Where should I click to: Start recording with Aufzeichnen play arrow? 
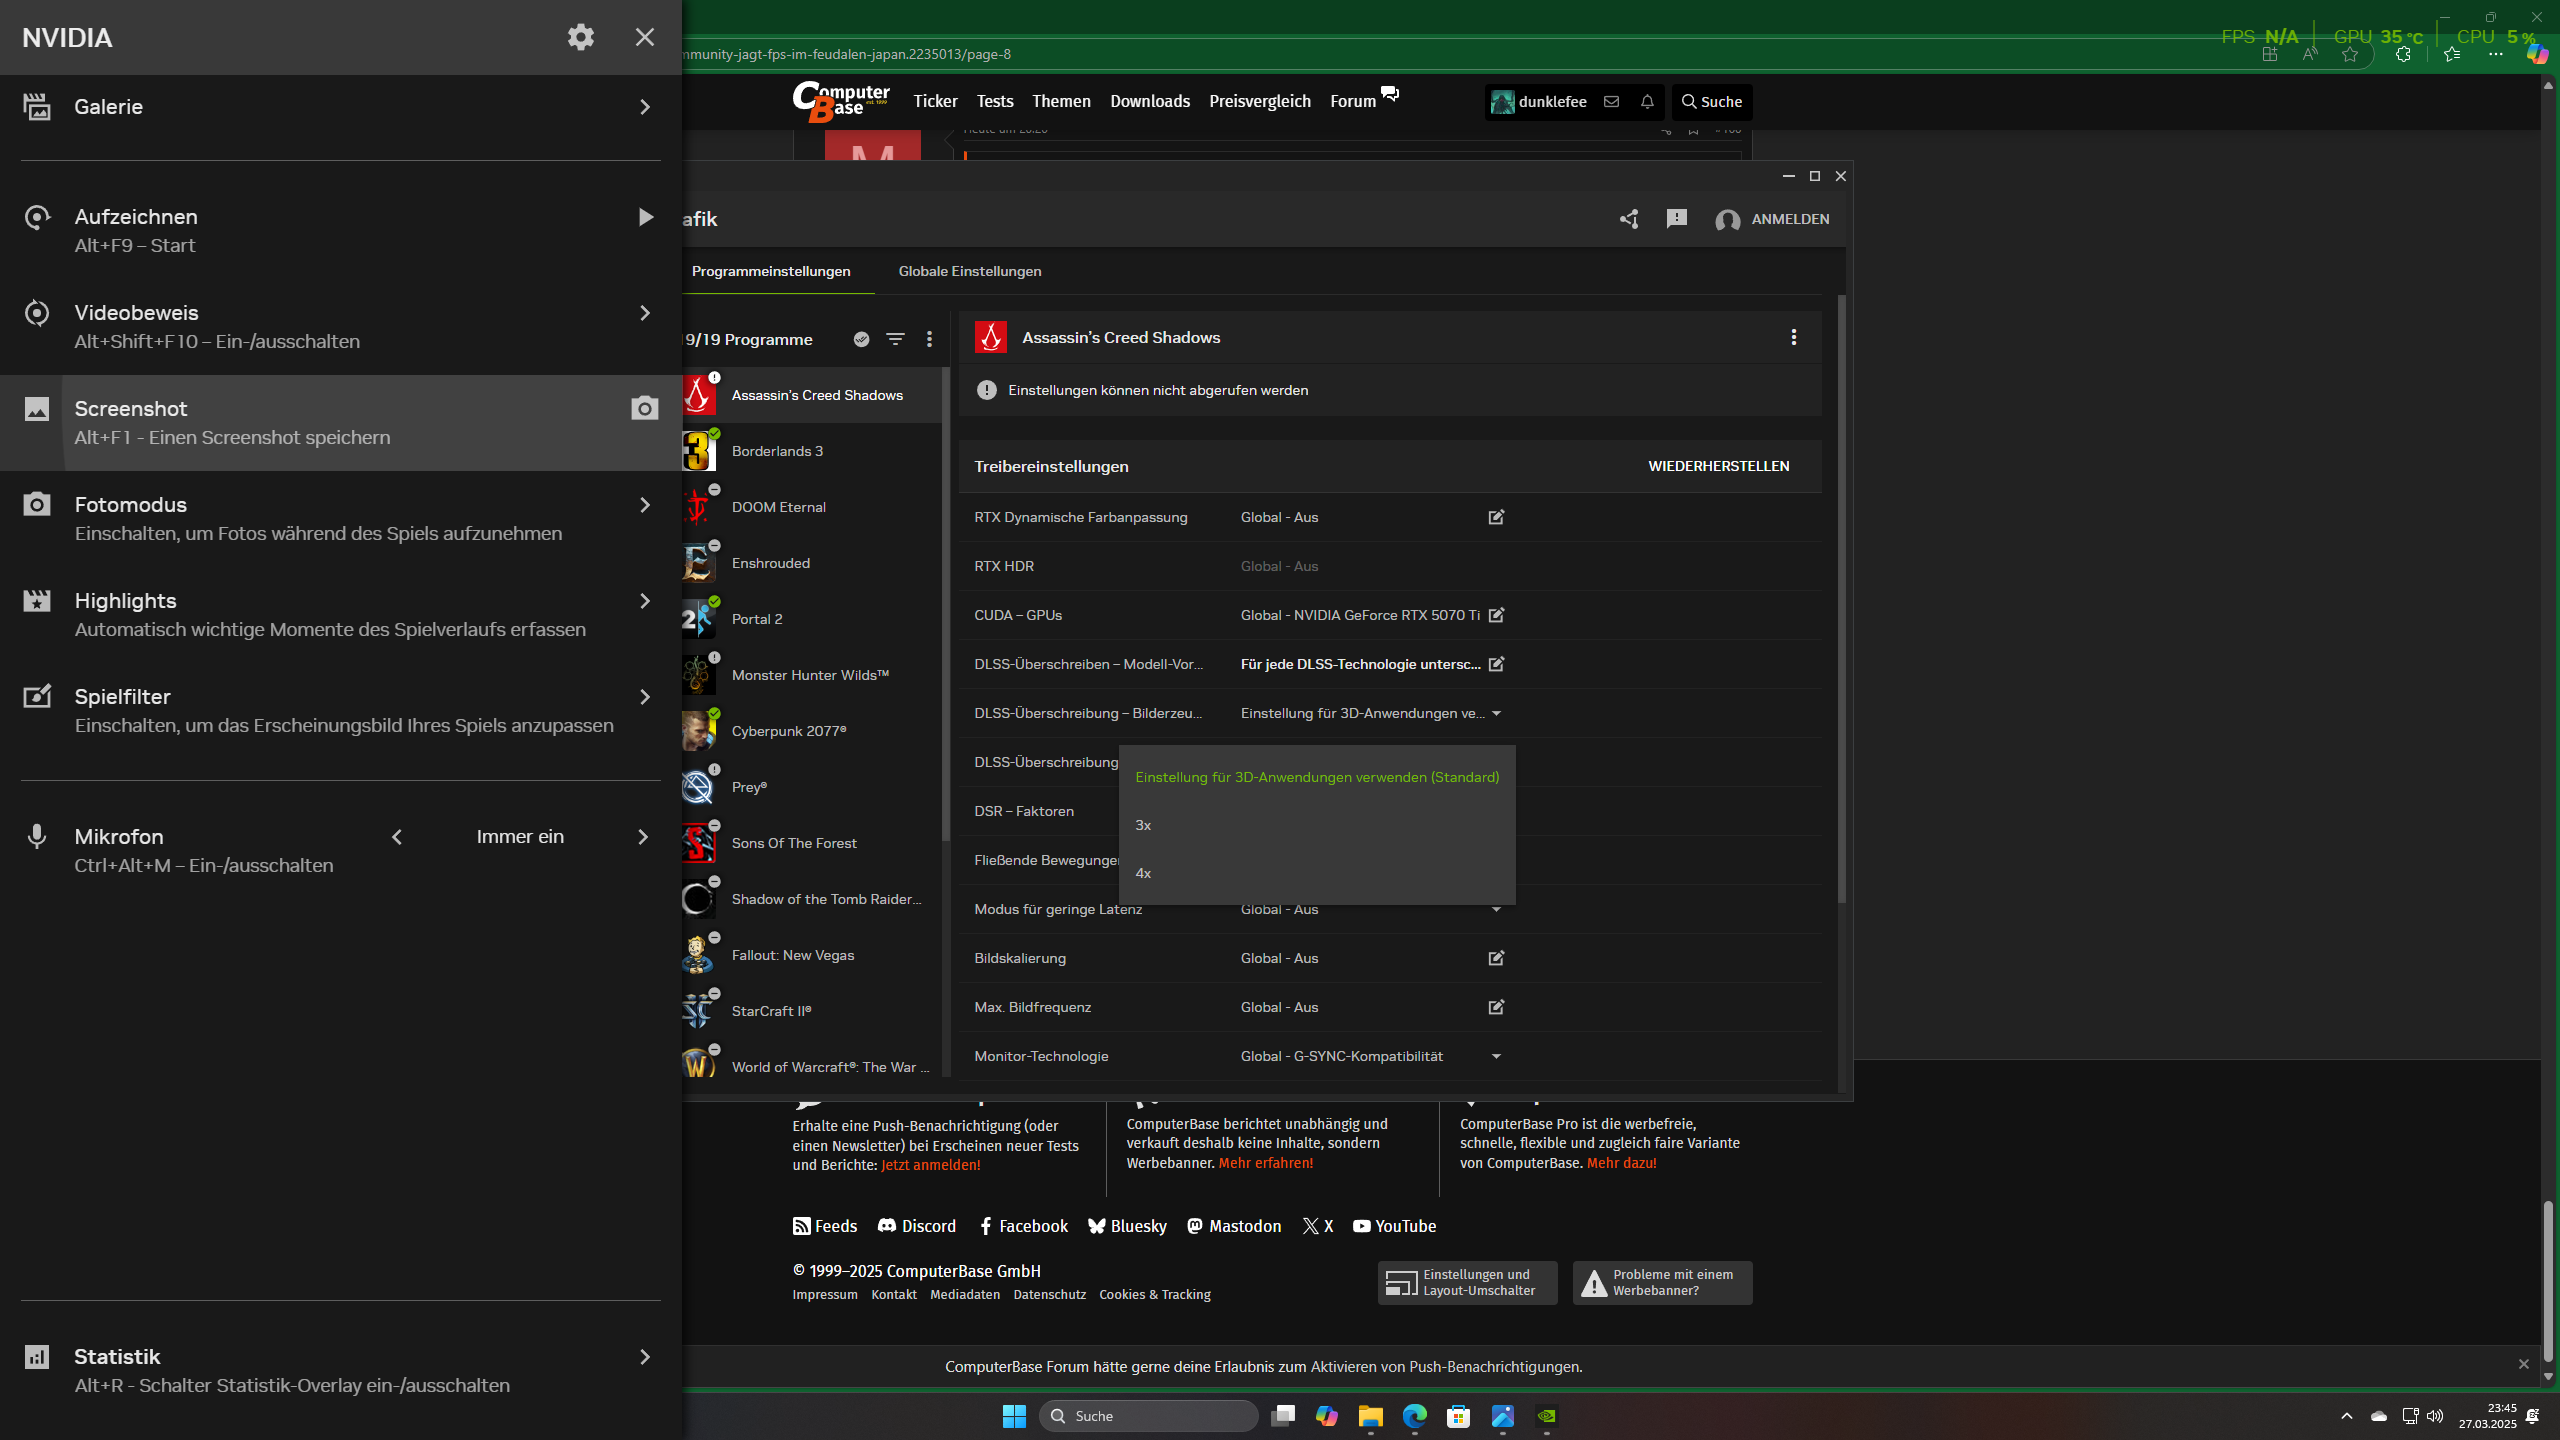[645, 217]
